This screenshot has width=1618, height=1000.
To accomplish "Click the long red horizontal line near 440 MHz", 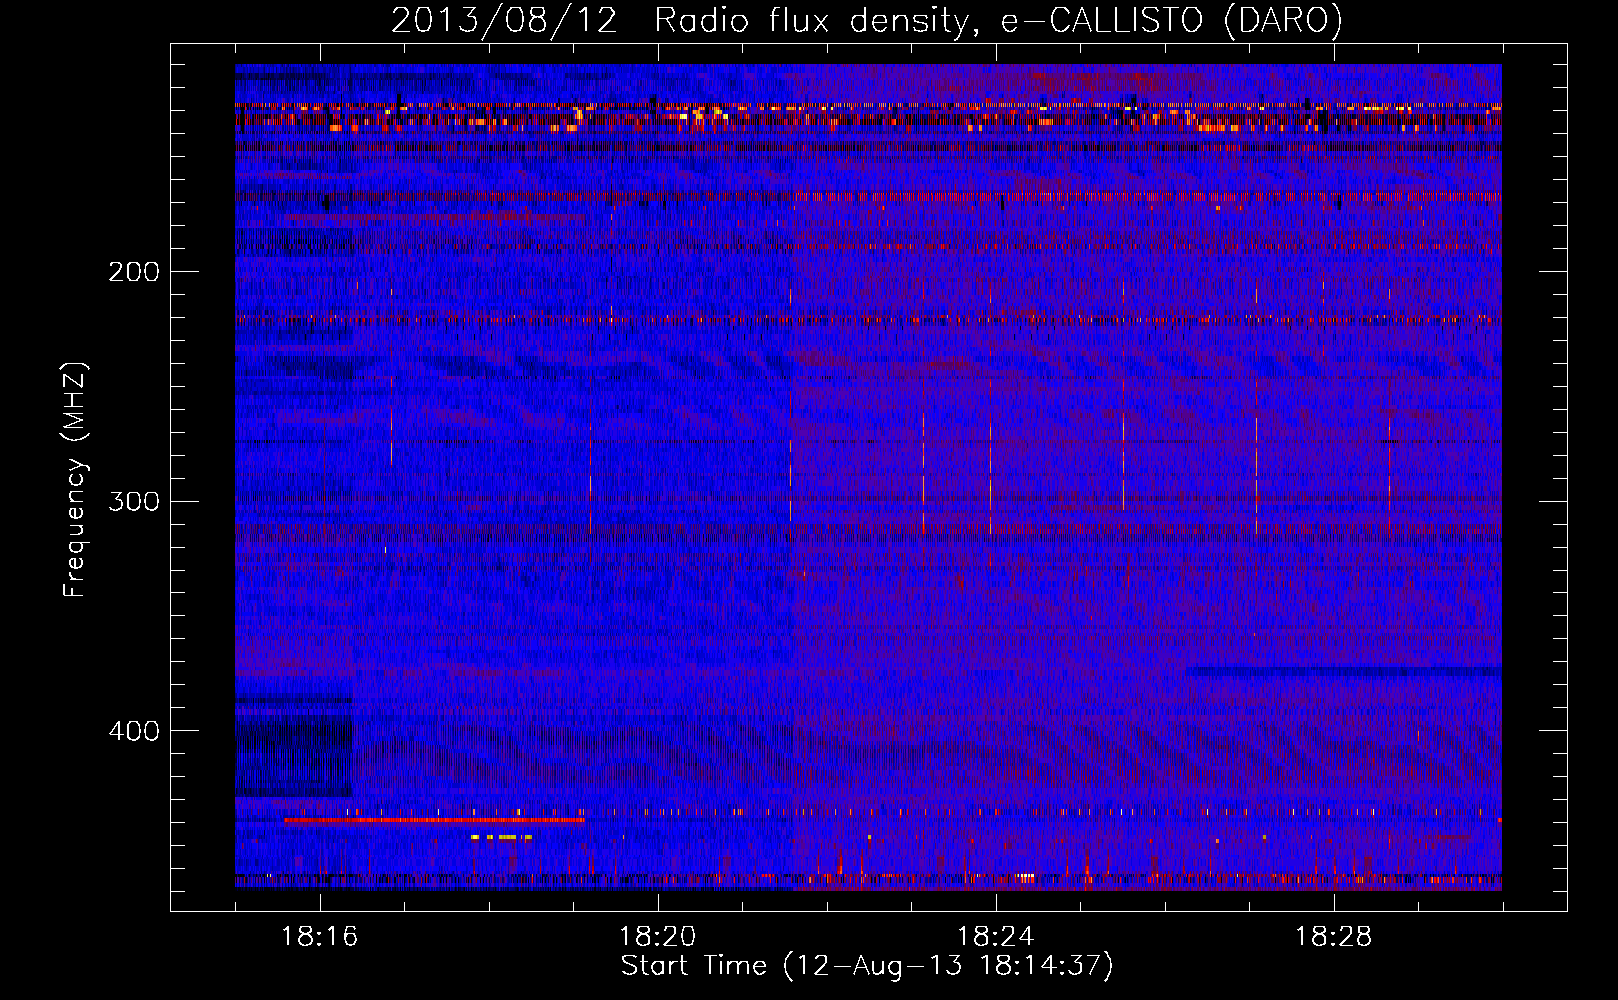I will [434, 820].
